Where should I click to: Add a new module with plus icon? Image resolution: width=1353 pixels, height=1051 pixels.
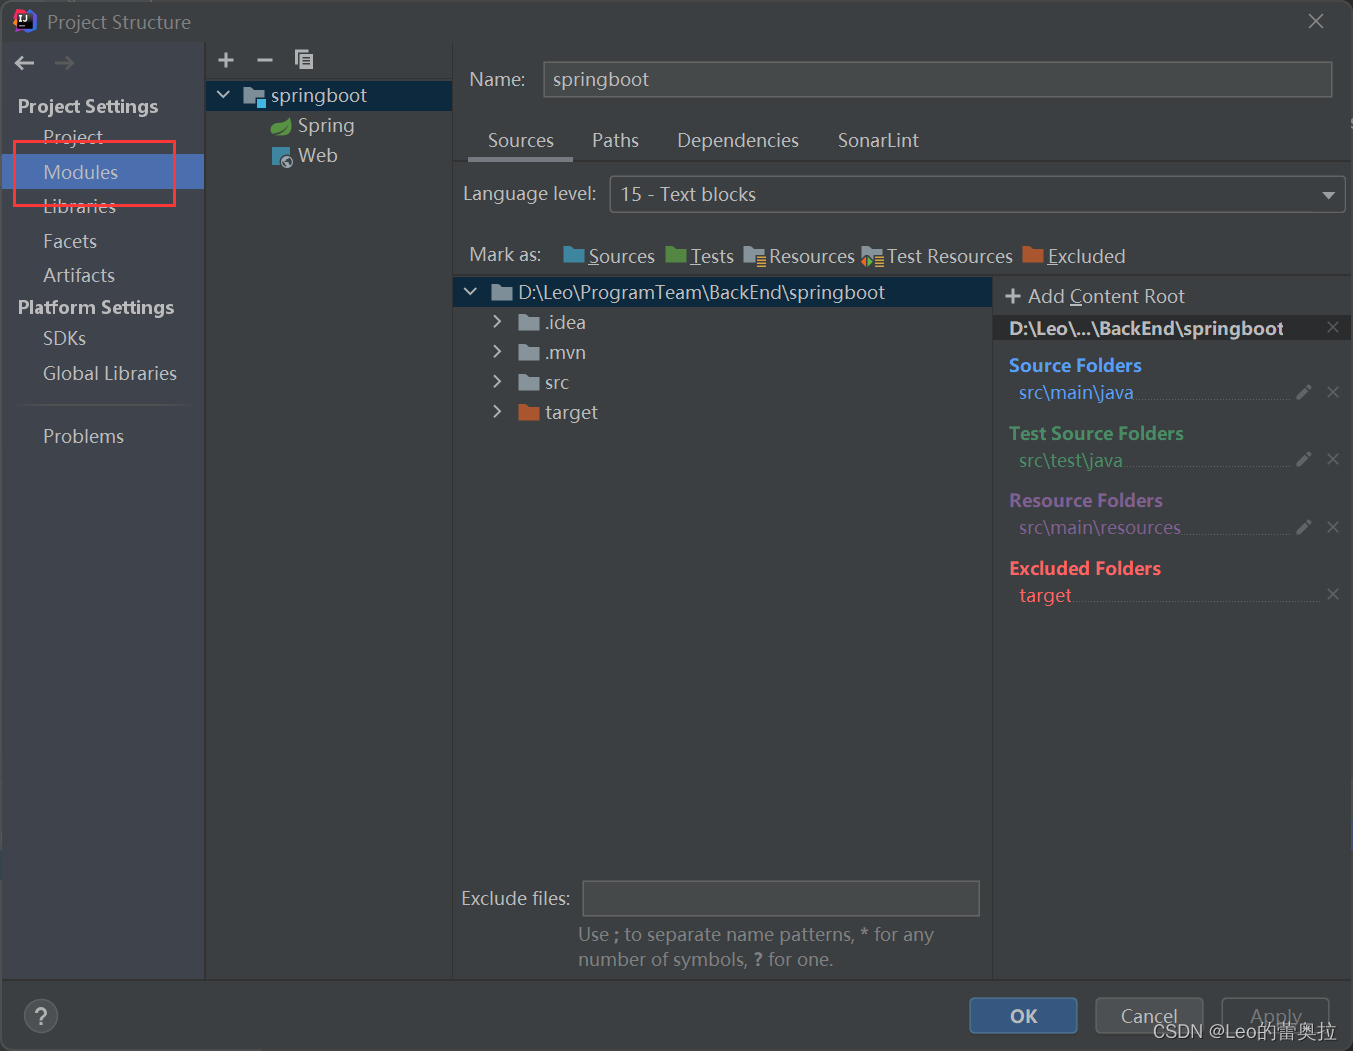click(226, 60)
